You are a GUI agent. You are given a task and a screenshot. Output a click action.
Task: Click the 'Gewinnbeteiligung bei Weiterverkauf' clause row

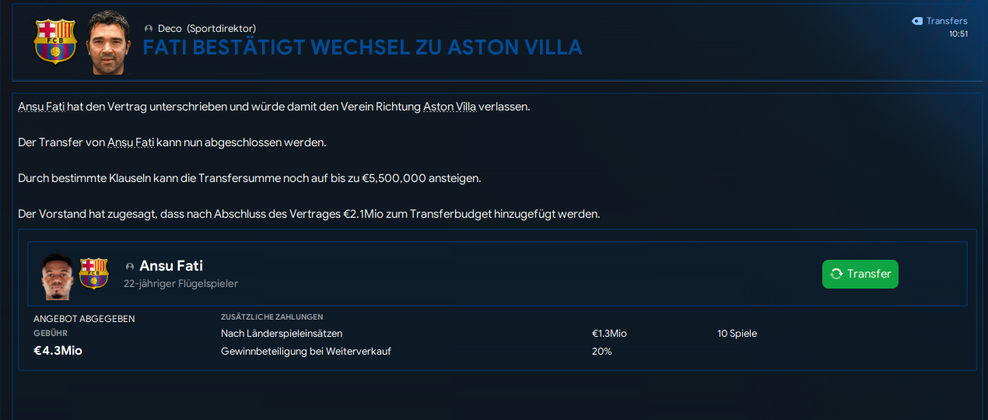click(x=311, y=351)
